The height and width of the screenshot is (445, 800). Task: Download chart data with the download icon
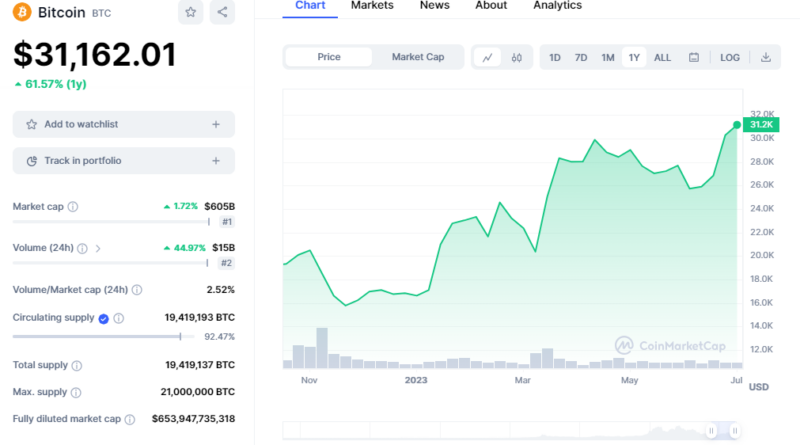[765, 57]
